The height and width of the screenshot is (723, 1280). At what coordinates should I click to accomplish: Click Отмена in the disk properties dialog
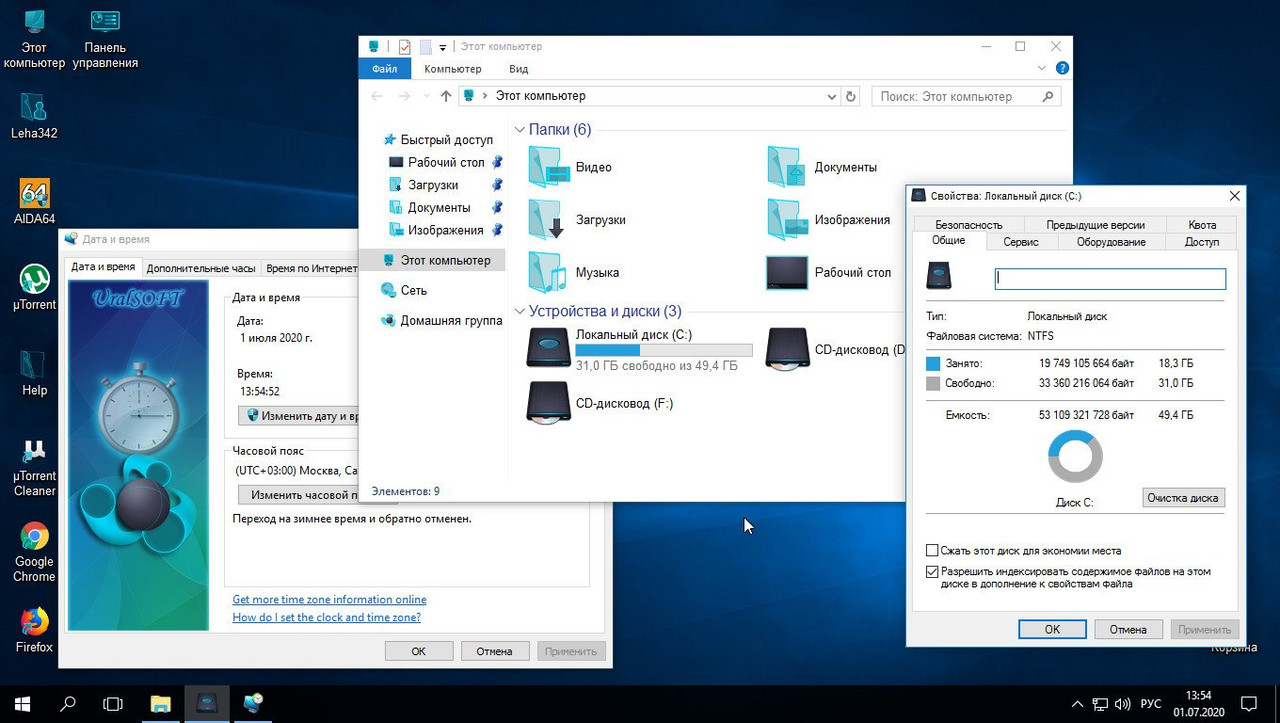click(x=1128, y=630)
